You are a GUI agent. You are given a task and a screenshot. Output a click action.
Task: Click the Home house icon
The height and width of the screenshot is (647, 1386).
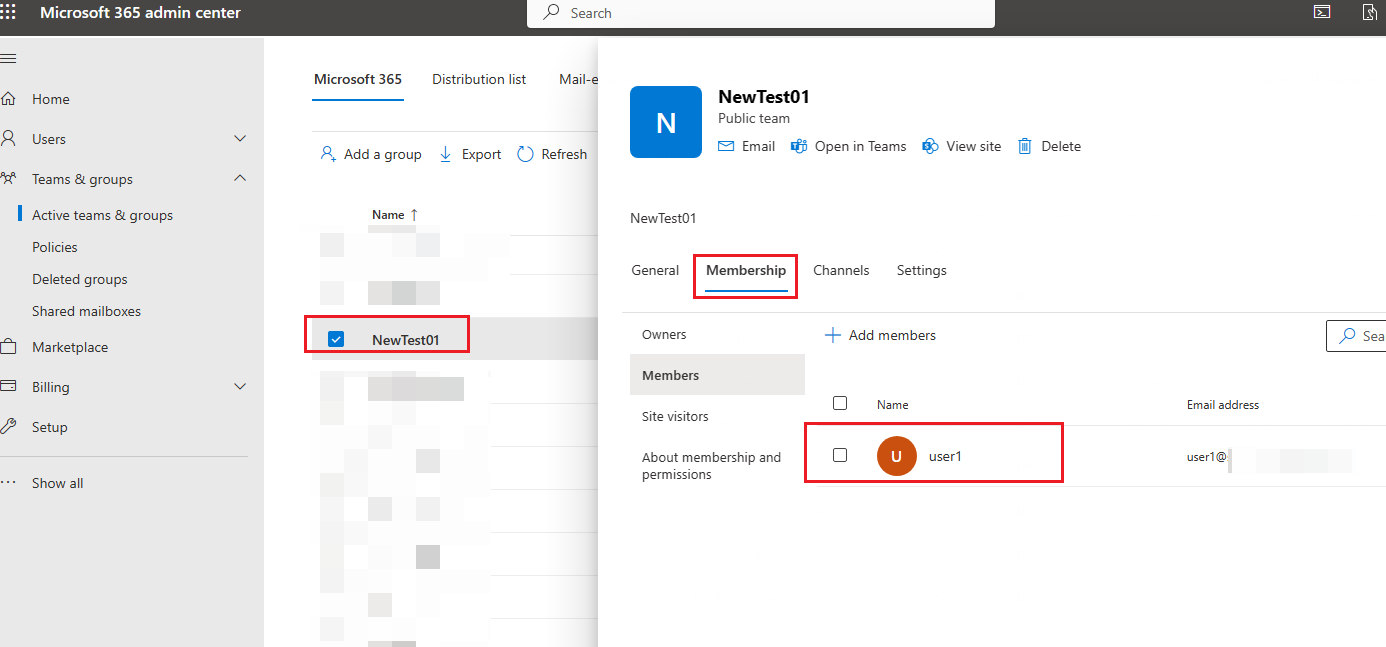coord(9,99)
